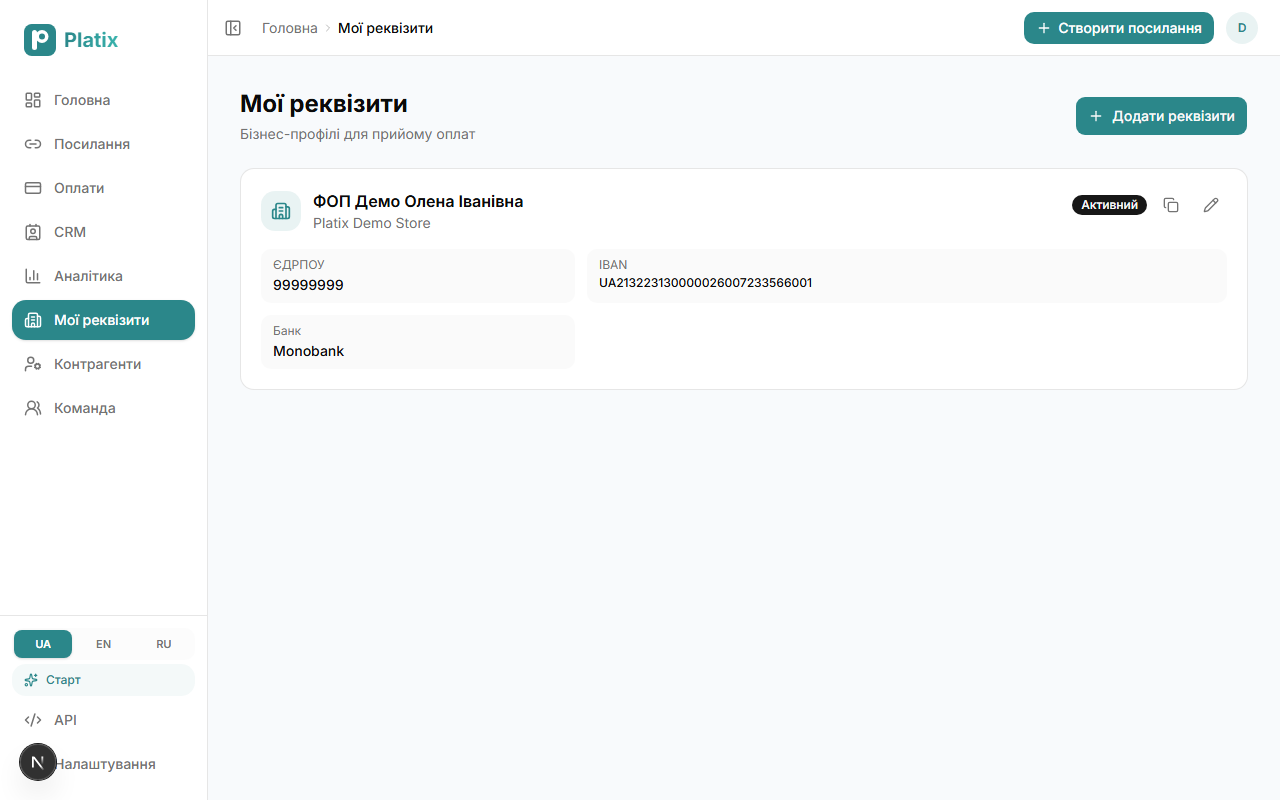
Task: Switch the language to UA
Action: [43, 644]
